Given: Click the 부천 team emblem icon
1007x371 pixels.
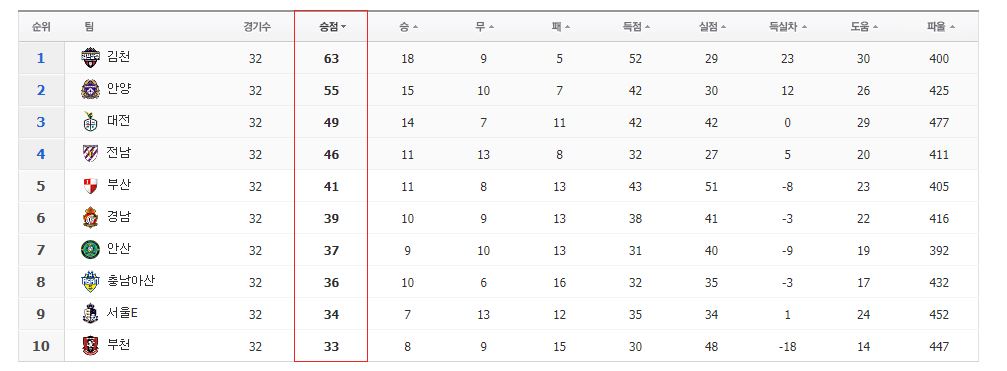Looking at the screenshot, I should click(x=91, y=345).
